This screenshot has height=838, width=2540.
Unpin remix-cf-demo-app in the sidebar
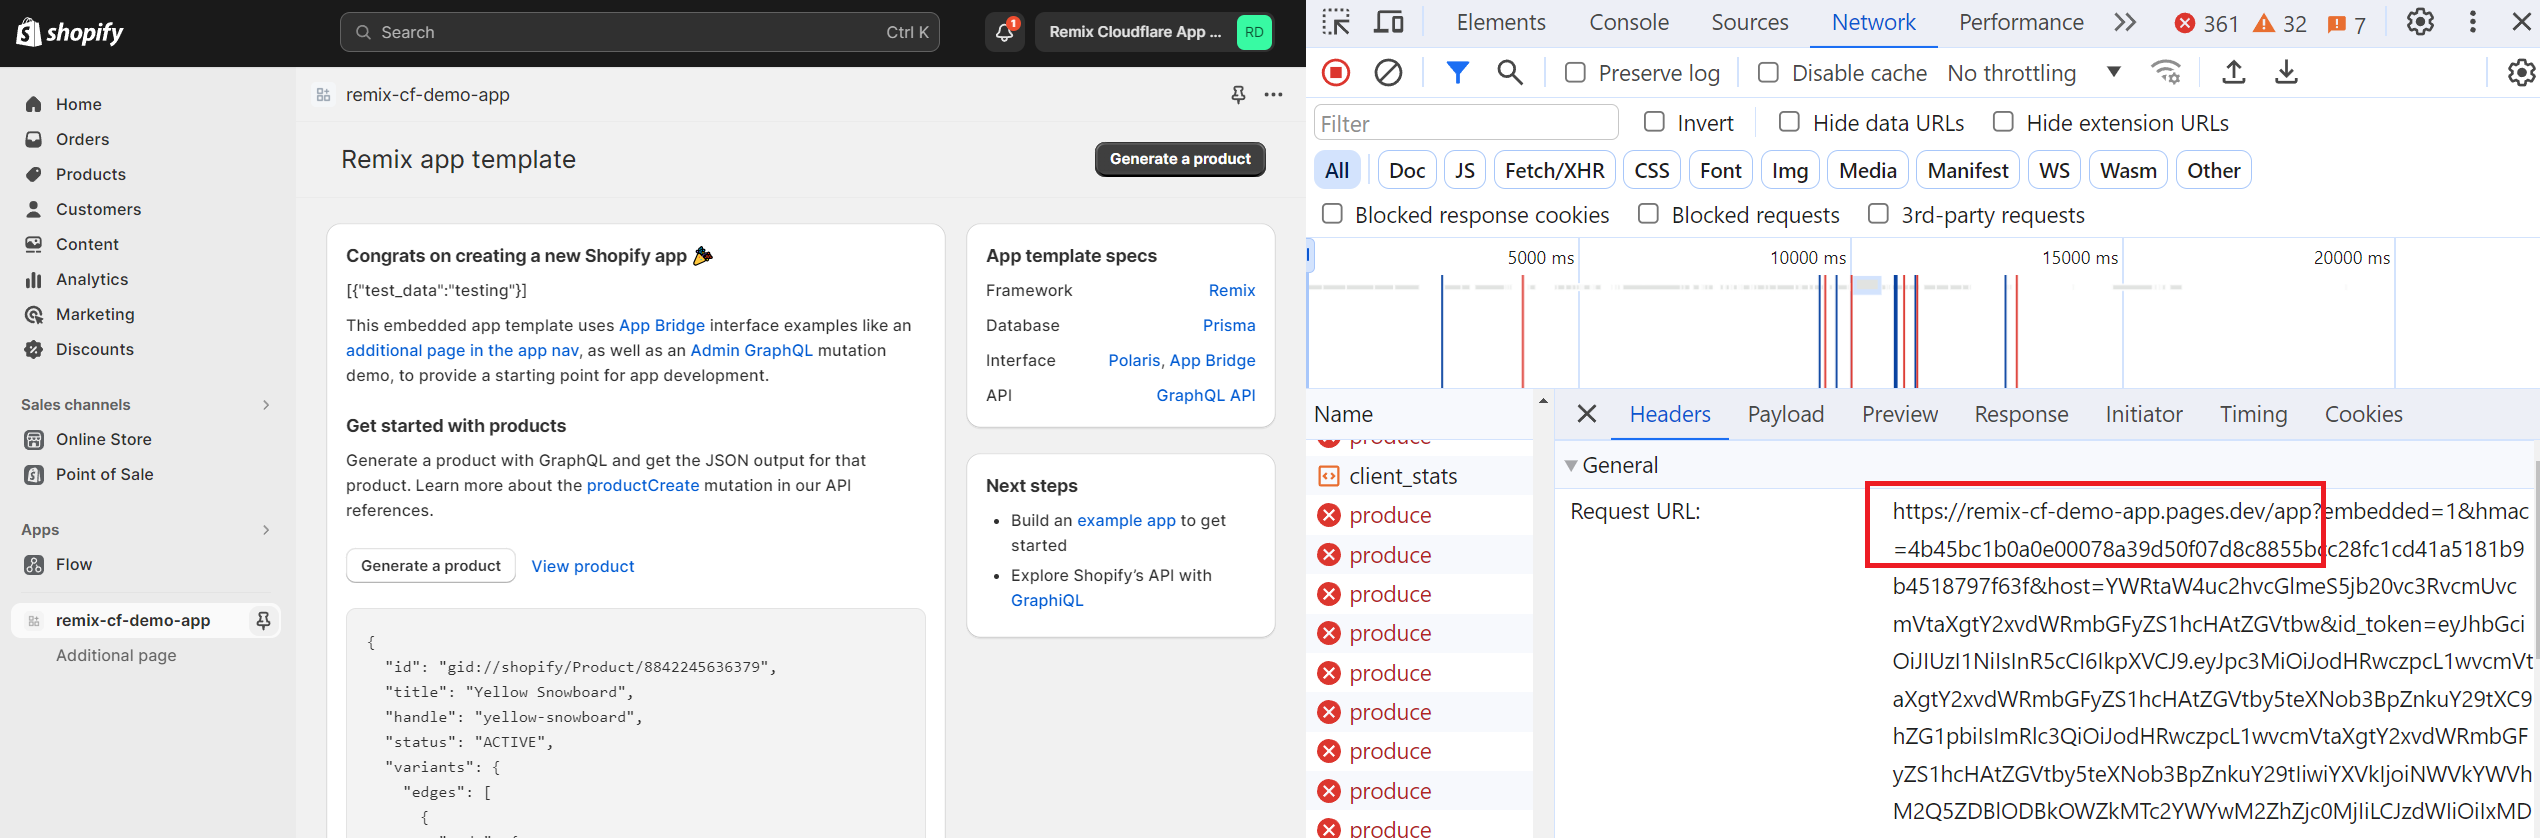(263, 620)
